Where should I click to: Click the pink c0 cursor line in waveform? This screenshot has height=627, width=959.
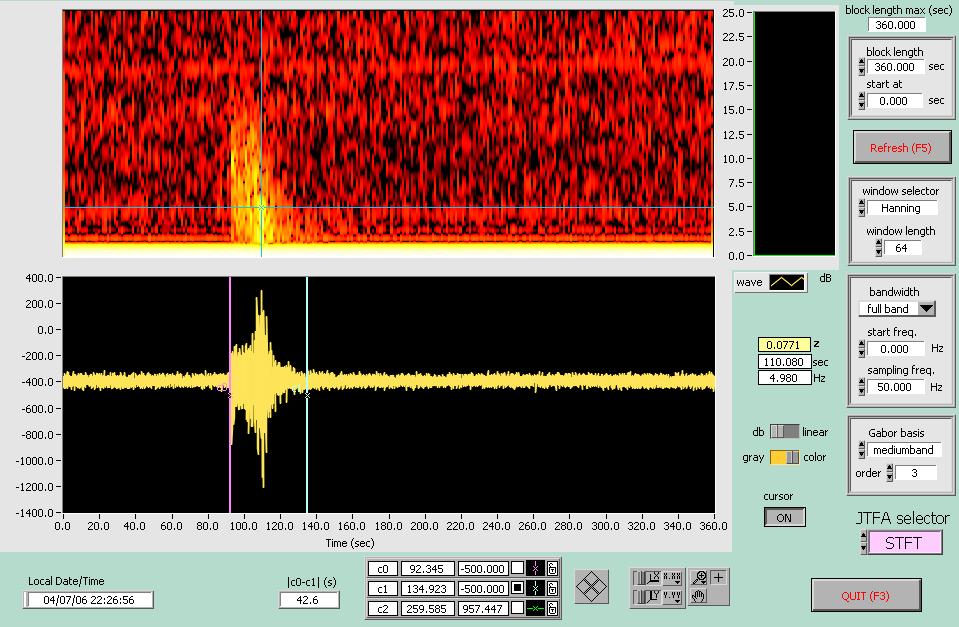pos(230,395)
